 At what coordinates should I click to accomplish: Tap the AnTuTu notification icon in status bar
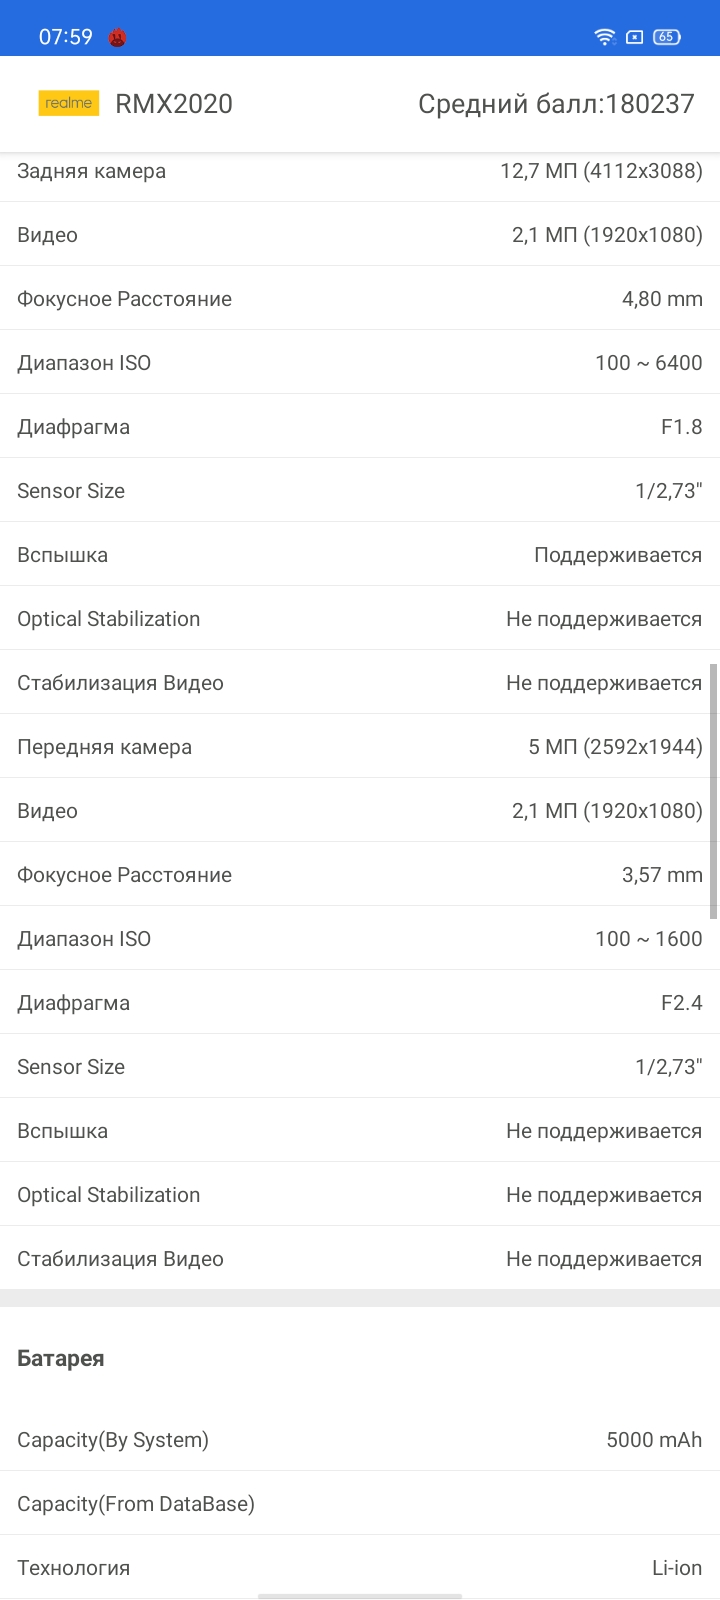coord(118,38)
